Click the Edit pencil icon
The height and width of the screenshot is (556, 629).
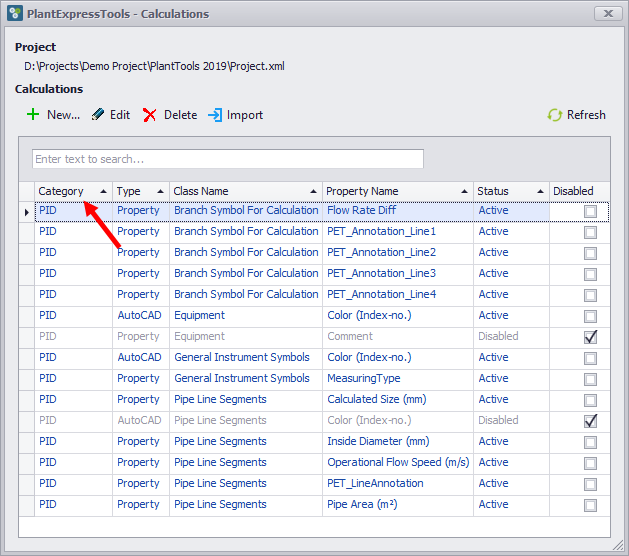(x=98, y=115)
